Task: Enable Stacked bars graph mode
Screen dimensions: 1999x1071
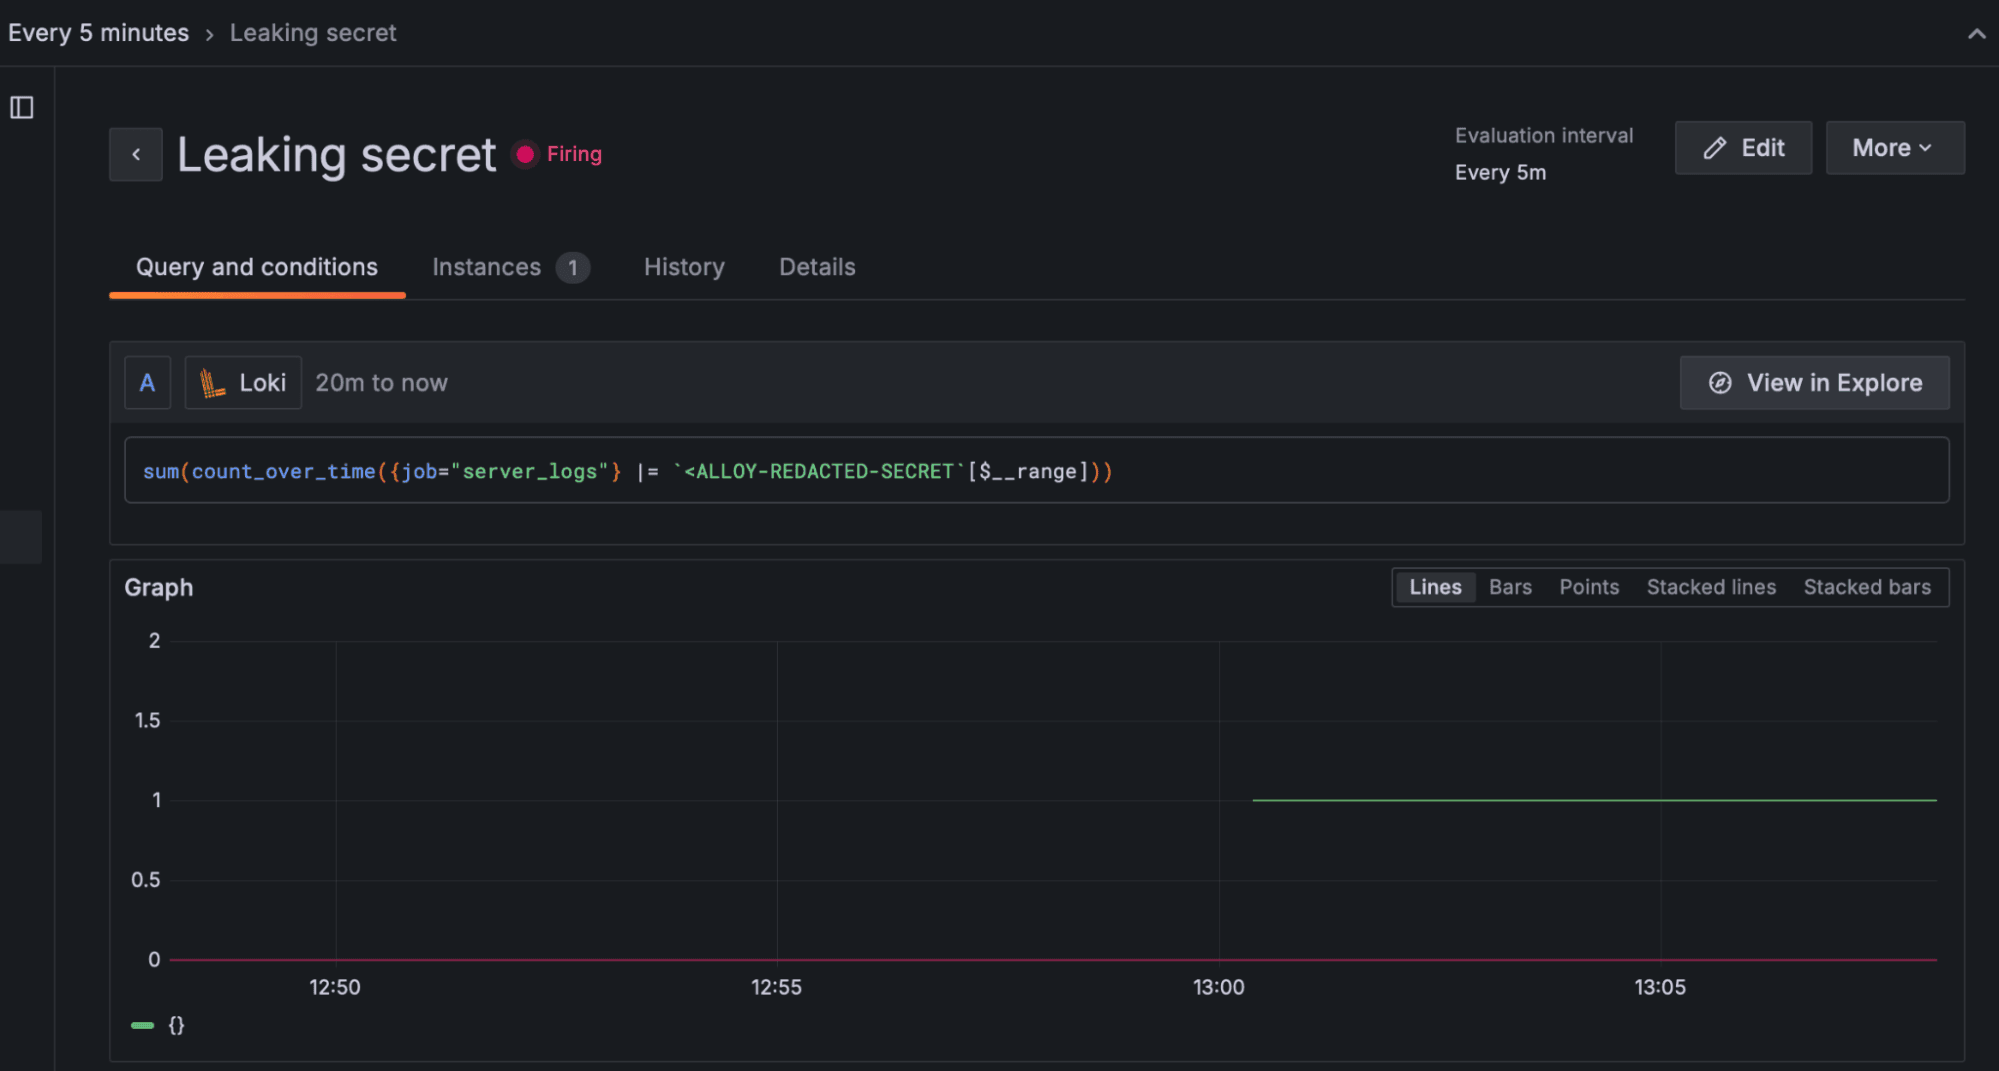Action: coord(1867,587)
